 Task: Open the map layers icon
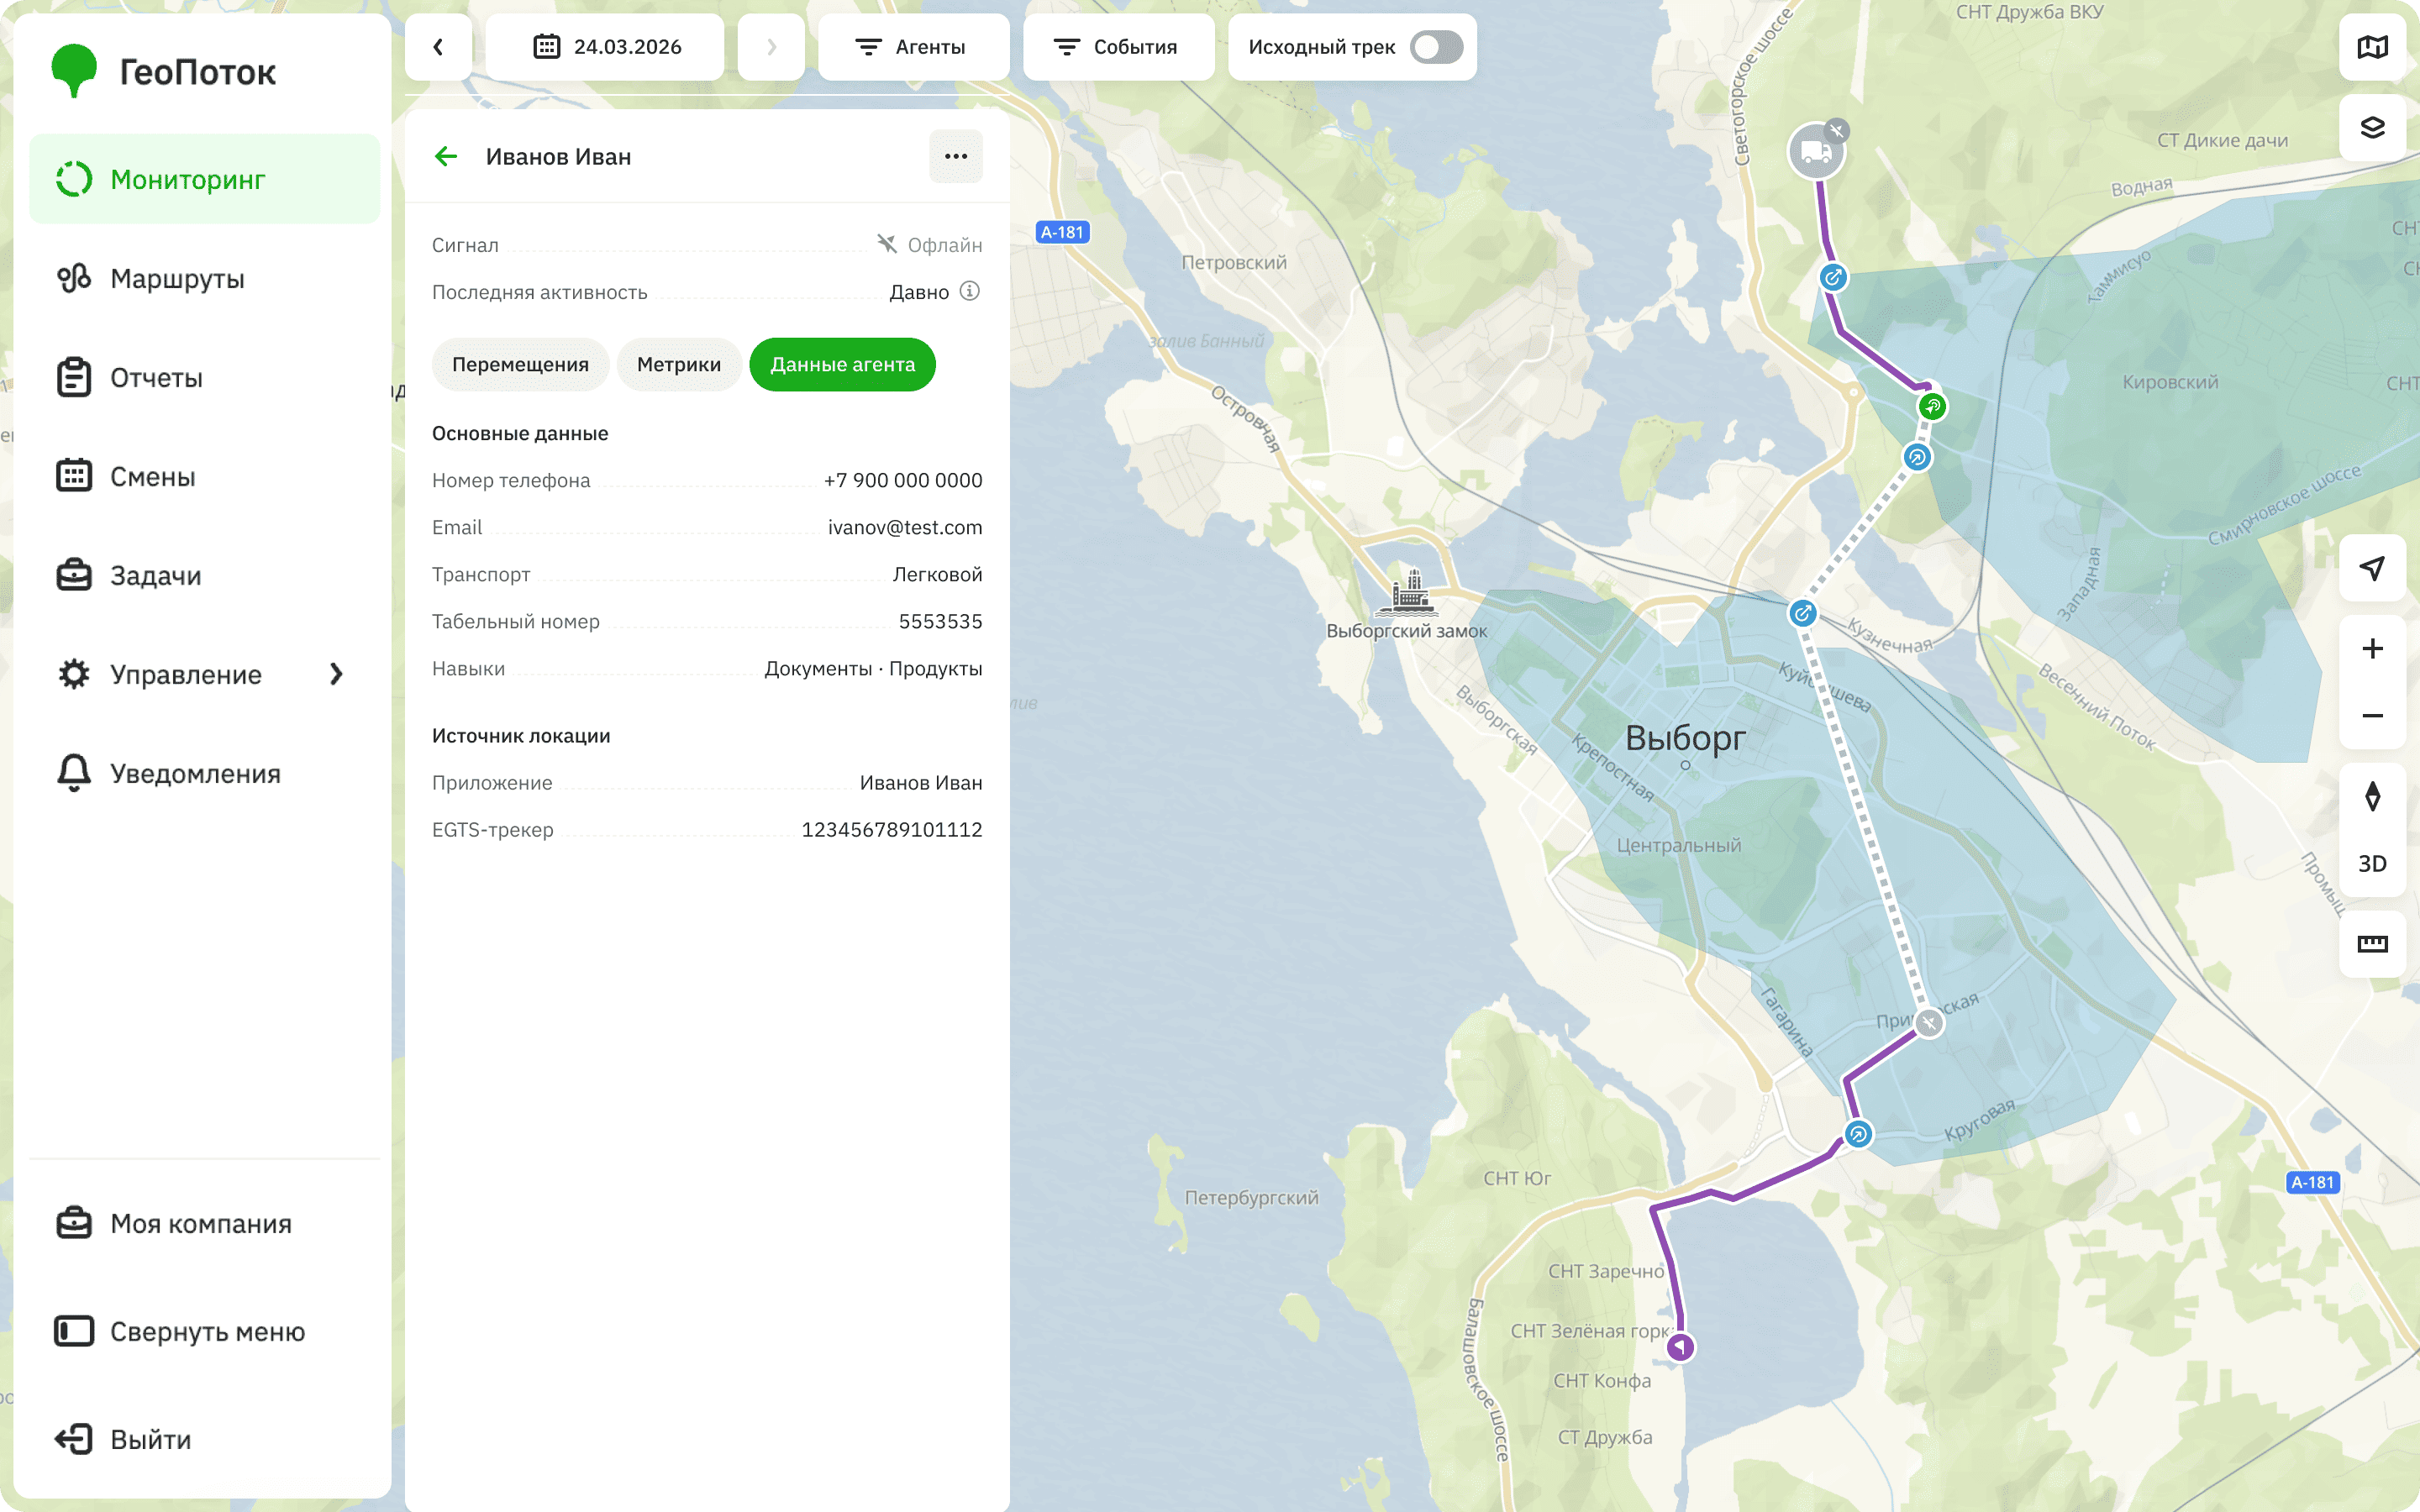tap(2372, 127)
